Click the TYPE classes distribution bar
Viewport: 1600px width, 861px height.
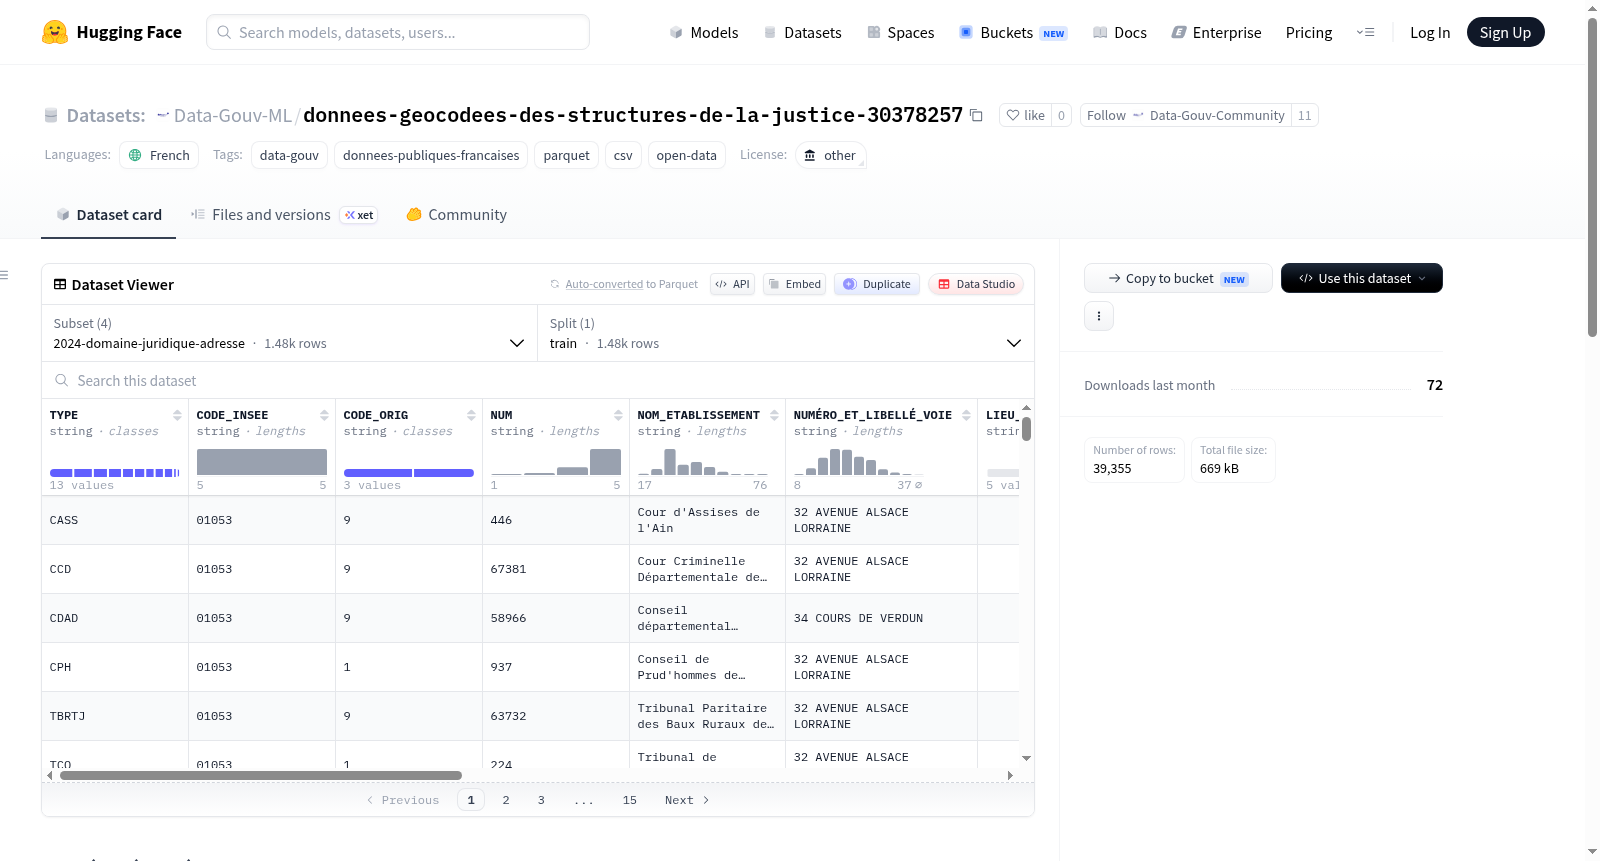tap(115, 473)
